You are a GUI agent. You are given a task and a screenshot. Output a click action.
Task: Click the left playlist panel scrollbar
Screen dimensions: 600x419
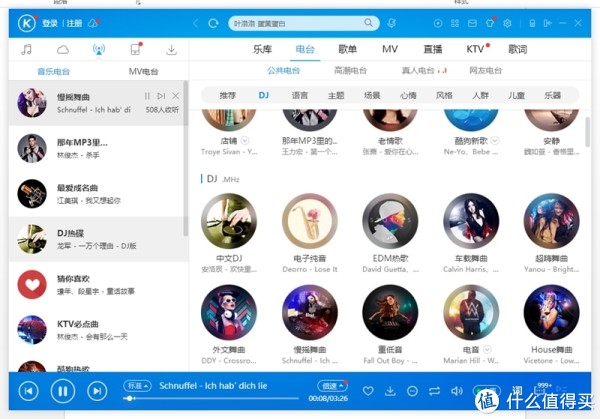pos(186,158)
